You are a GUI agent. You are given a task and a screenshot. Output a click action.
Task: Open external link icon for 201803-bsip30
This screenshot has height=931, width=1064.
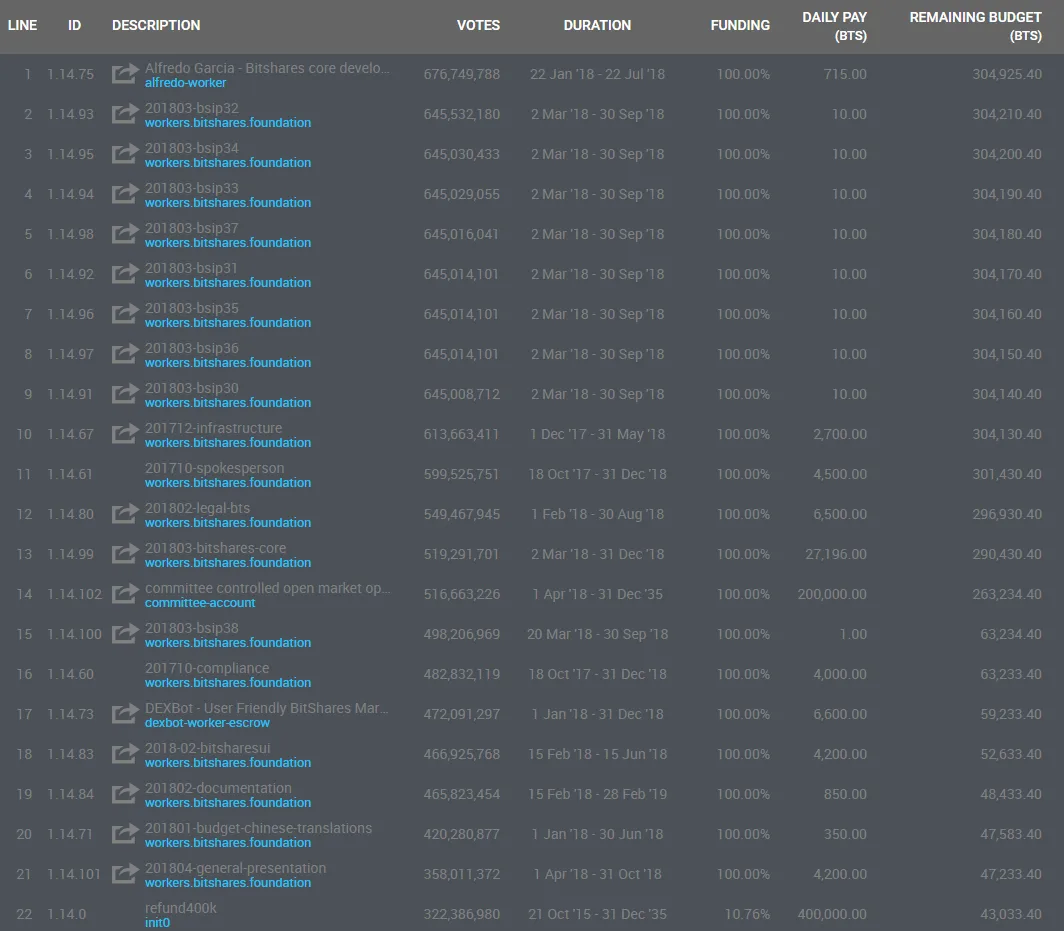point(125,394)
